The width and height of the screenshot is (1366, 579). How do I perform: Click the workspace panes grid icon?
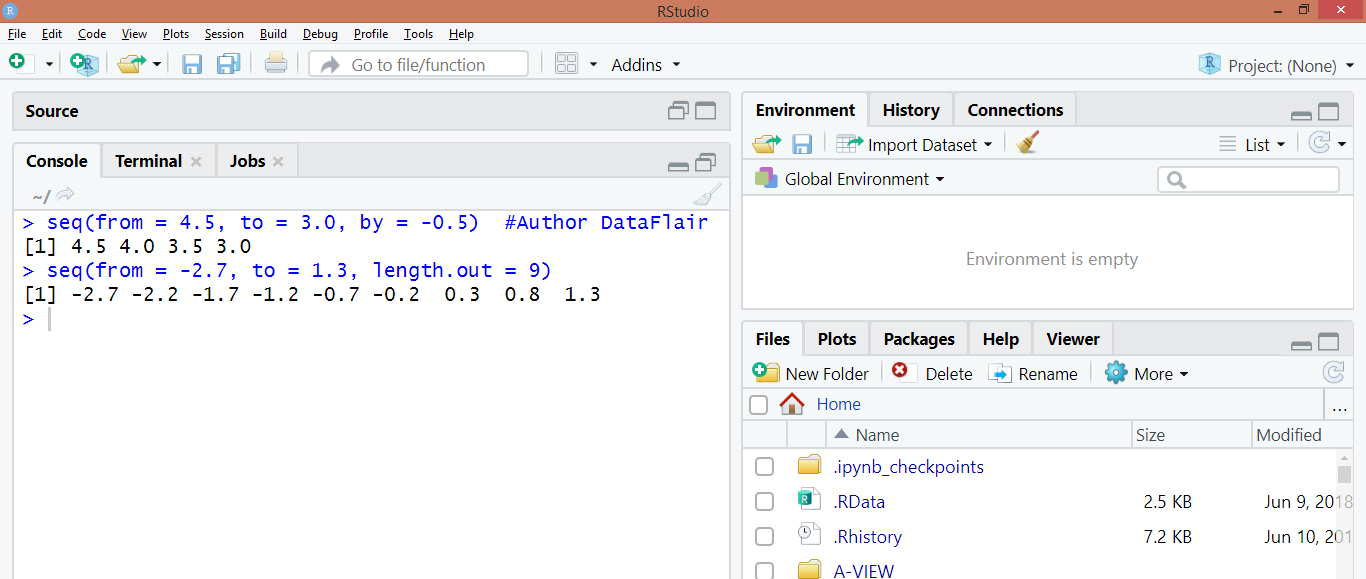click(x=566, y=64)
